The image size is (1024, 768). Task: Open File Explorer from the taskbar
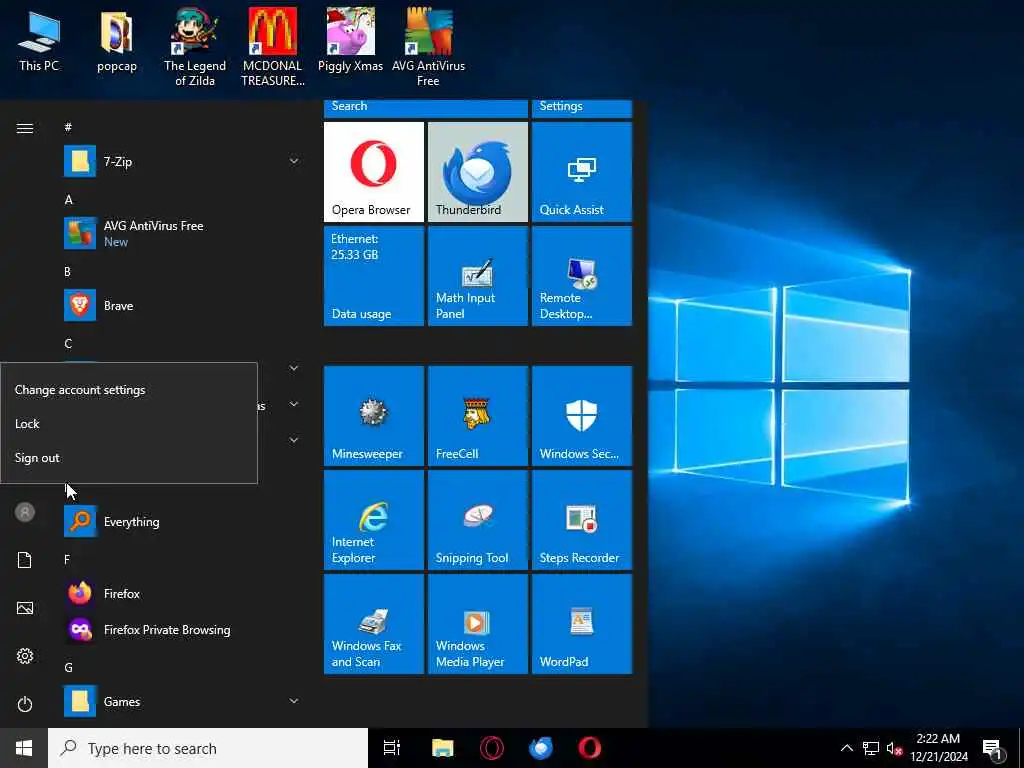point(443,748)
